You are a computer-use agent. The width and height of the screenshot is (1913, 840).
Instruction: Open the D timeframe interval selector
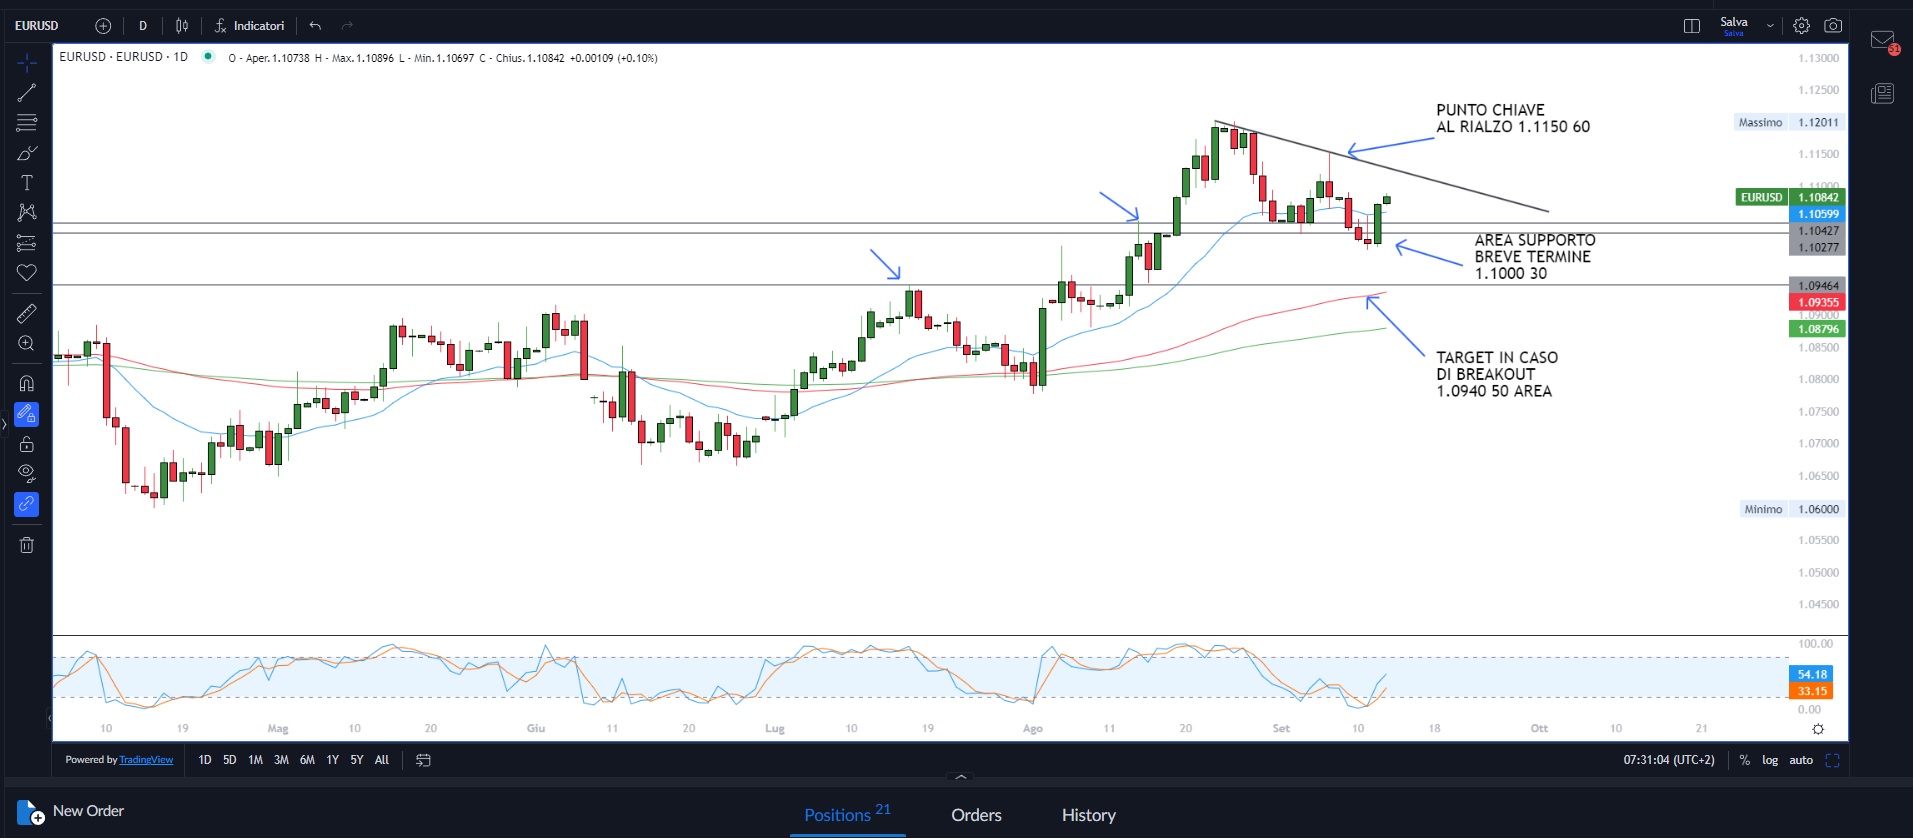pos(143,26)
